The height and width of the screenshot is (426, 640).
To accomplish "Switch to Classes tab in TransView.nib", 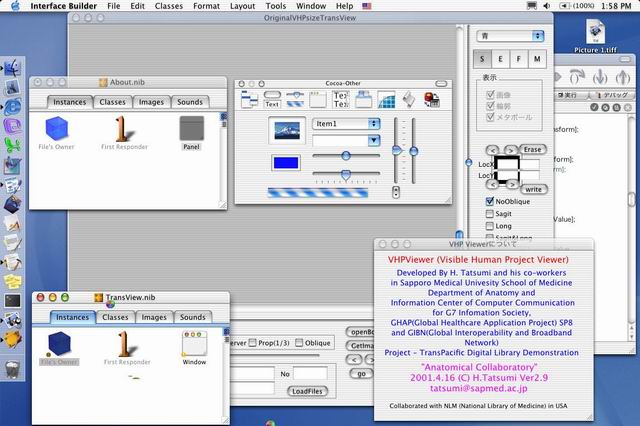I will tap(115, 317).
